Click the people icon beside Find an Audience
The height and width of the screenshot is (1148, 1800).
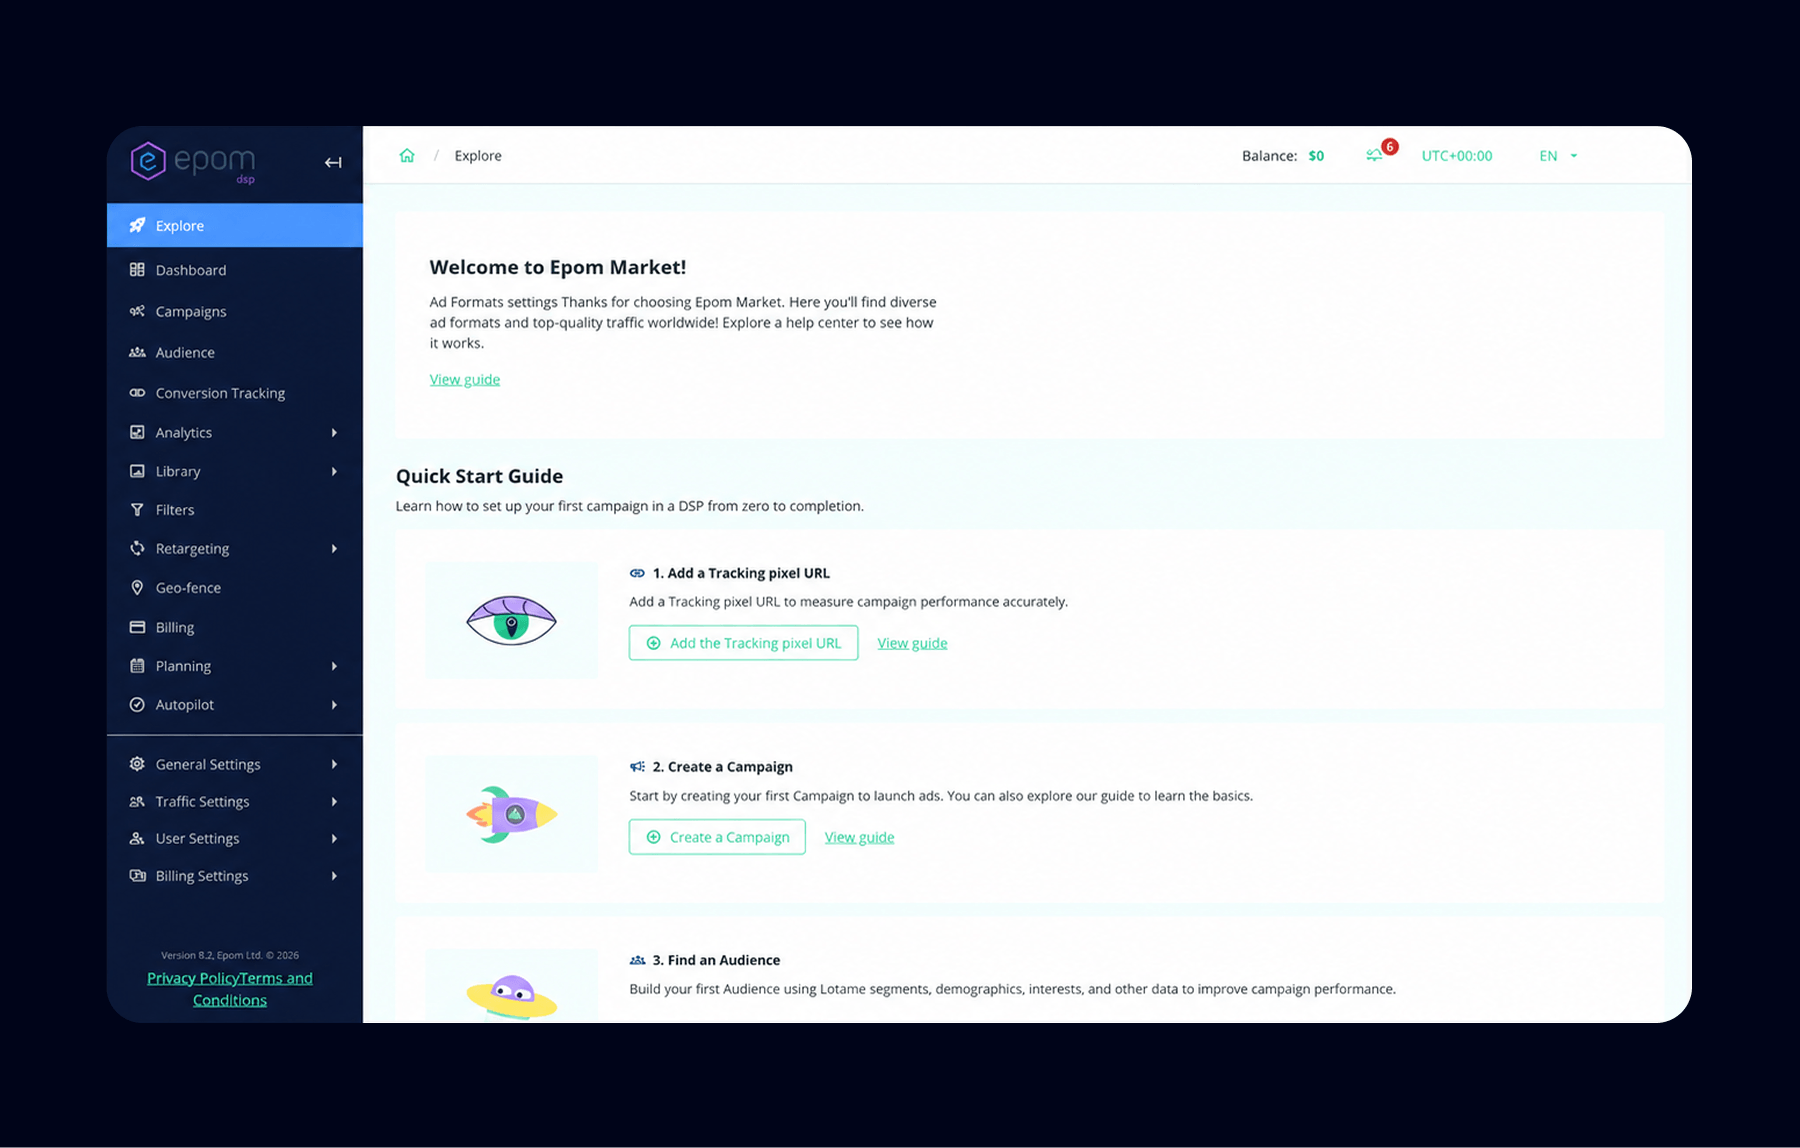point(637,960)
